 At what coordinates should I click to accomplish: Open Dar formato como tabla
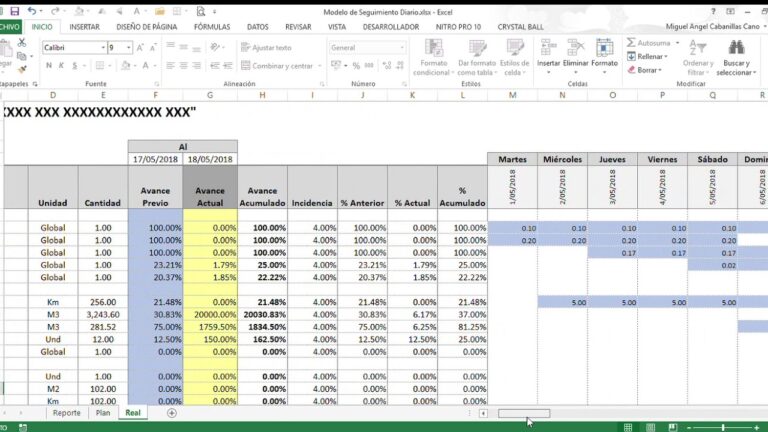(477, 58)
